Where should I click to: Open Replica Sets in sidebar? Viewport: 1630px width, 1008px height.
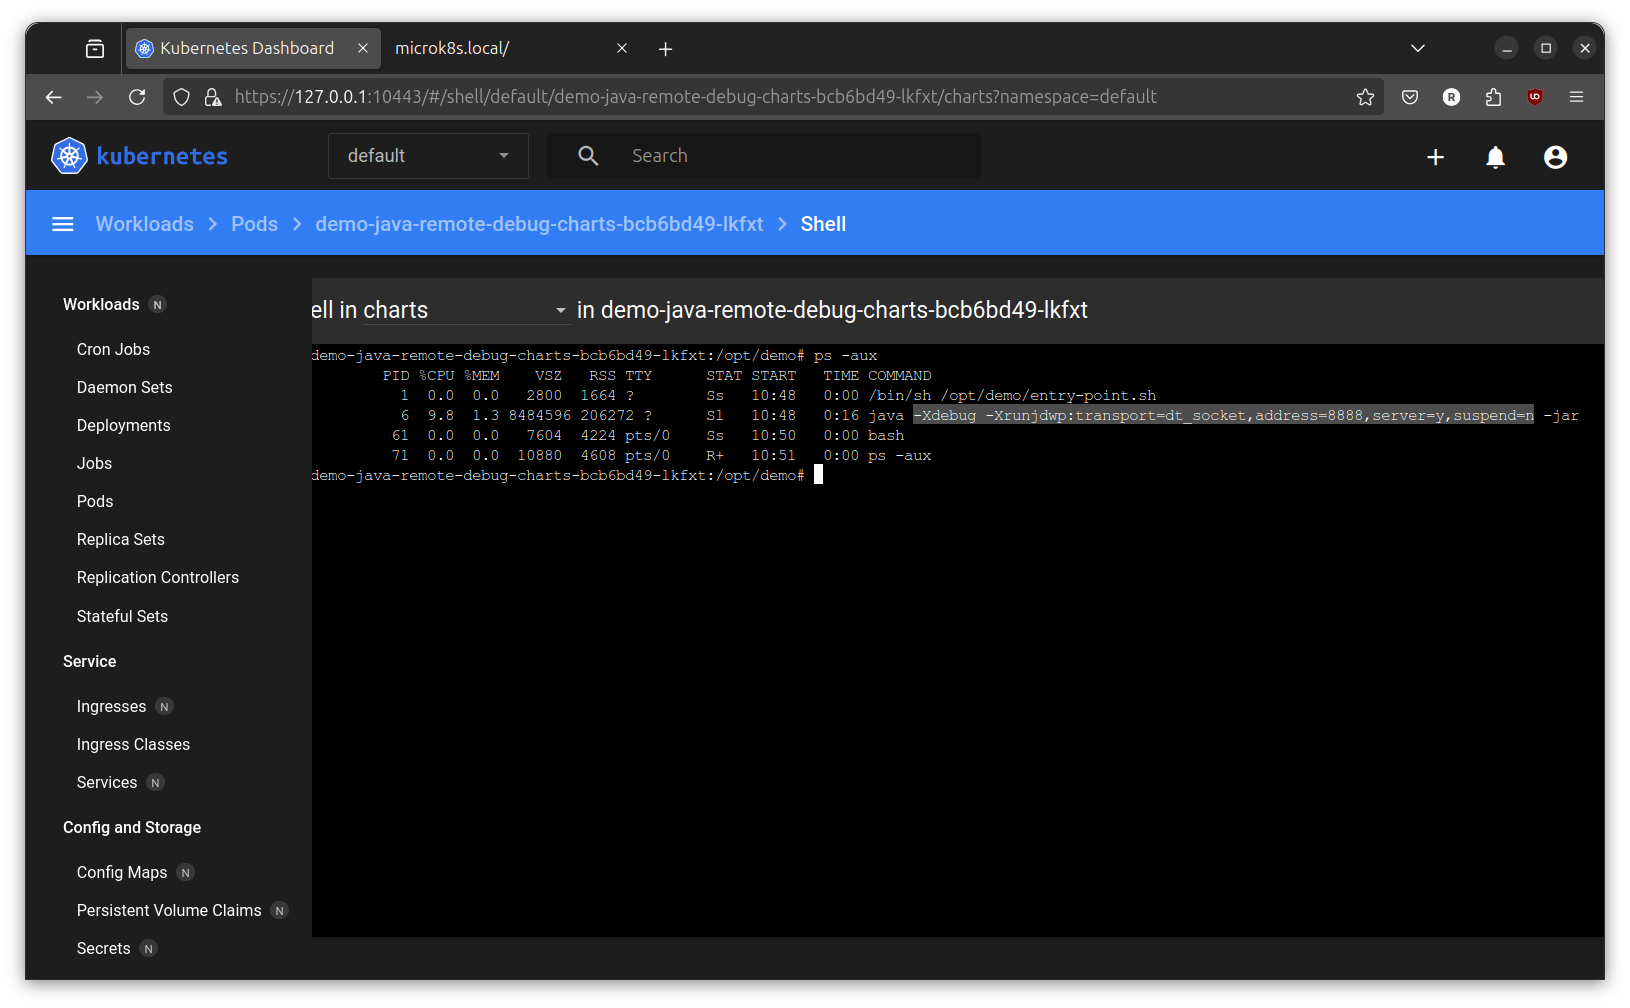120,539
